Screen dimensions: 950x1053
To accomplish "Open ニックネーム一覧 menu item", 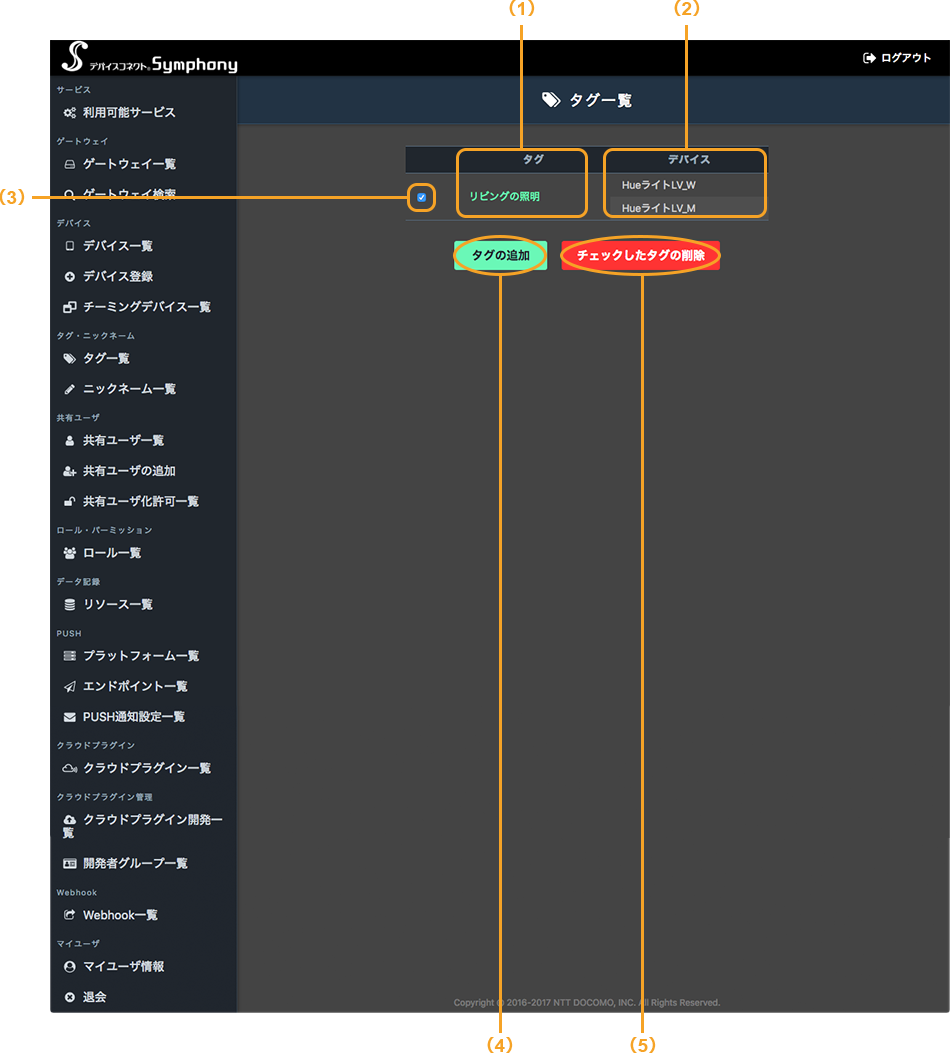I will (129, 389).
